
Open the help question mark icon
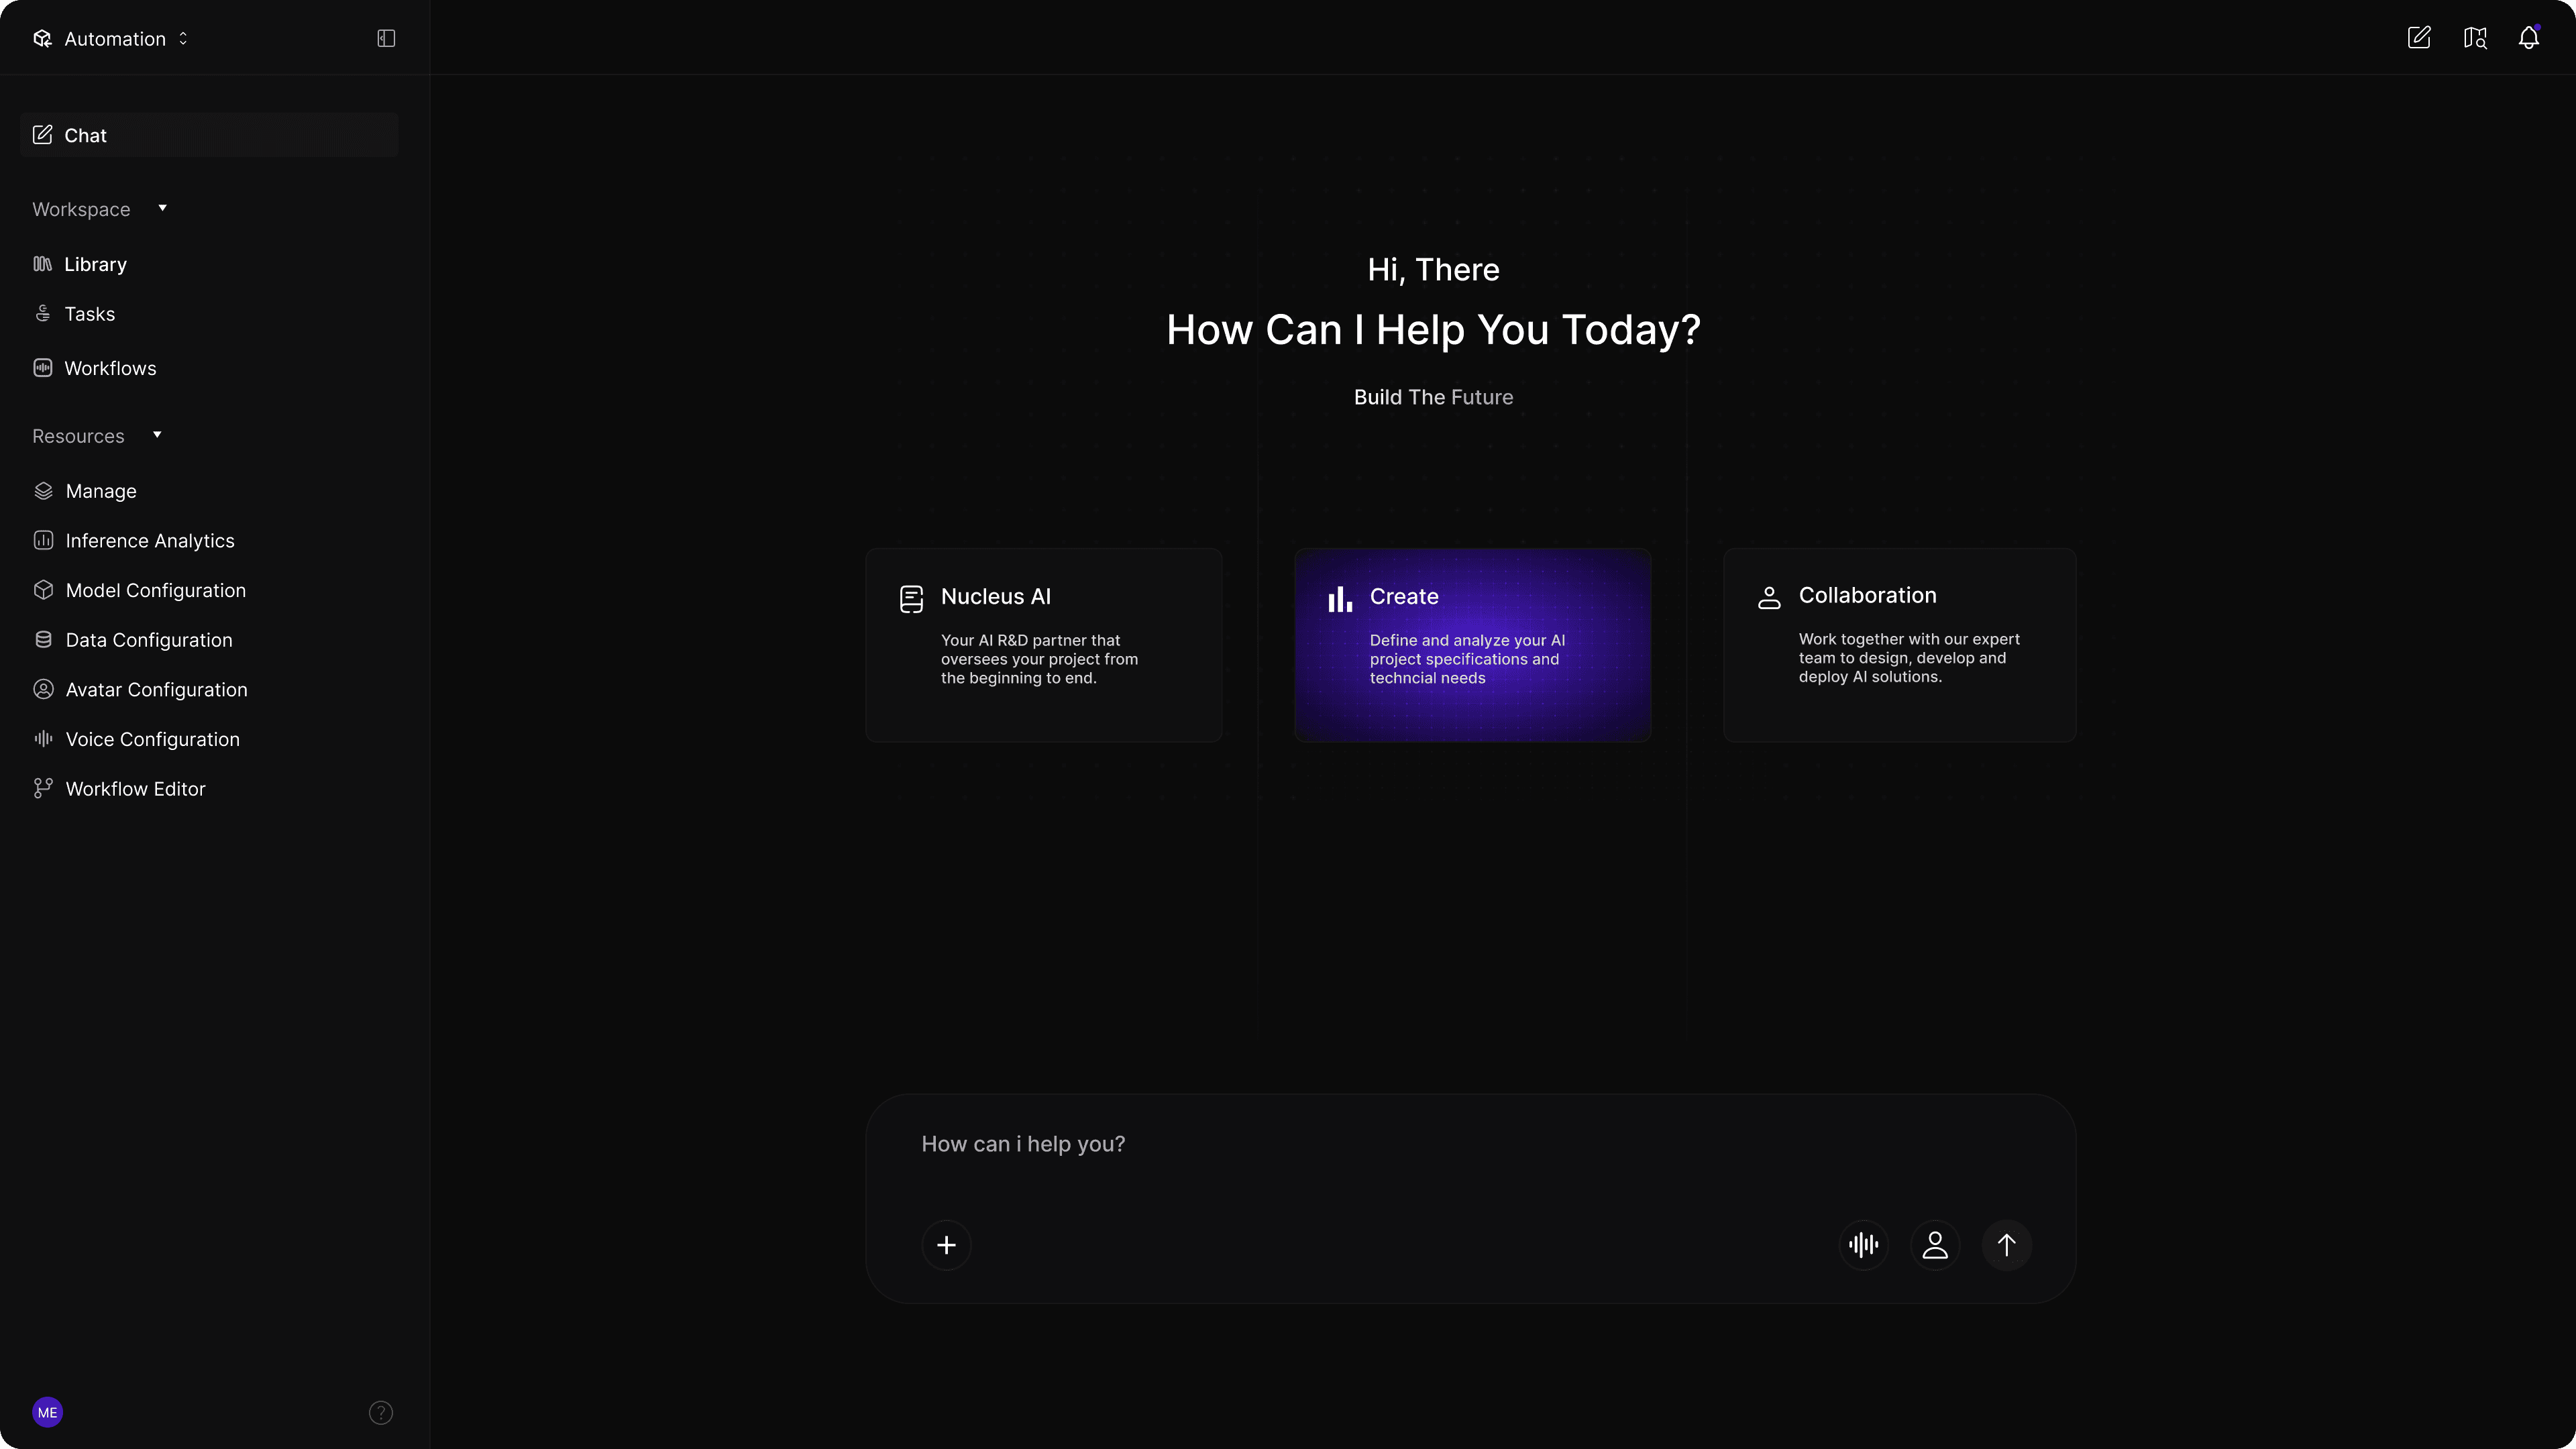381,1412
